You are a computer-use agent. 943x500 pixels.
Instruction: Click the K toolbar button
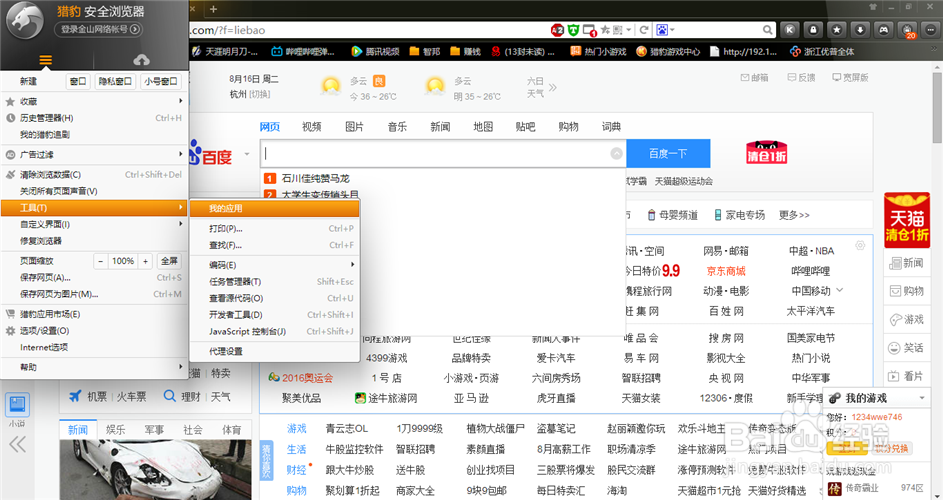[790, 29]
